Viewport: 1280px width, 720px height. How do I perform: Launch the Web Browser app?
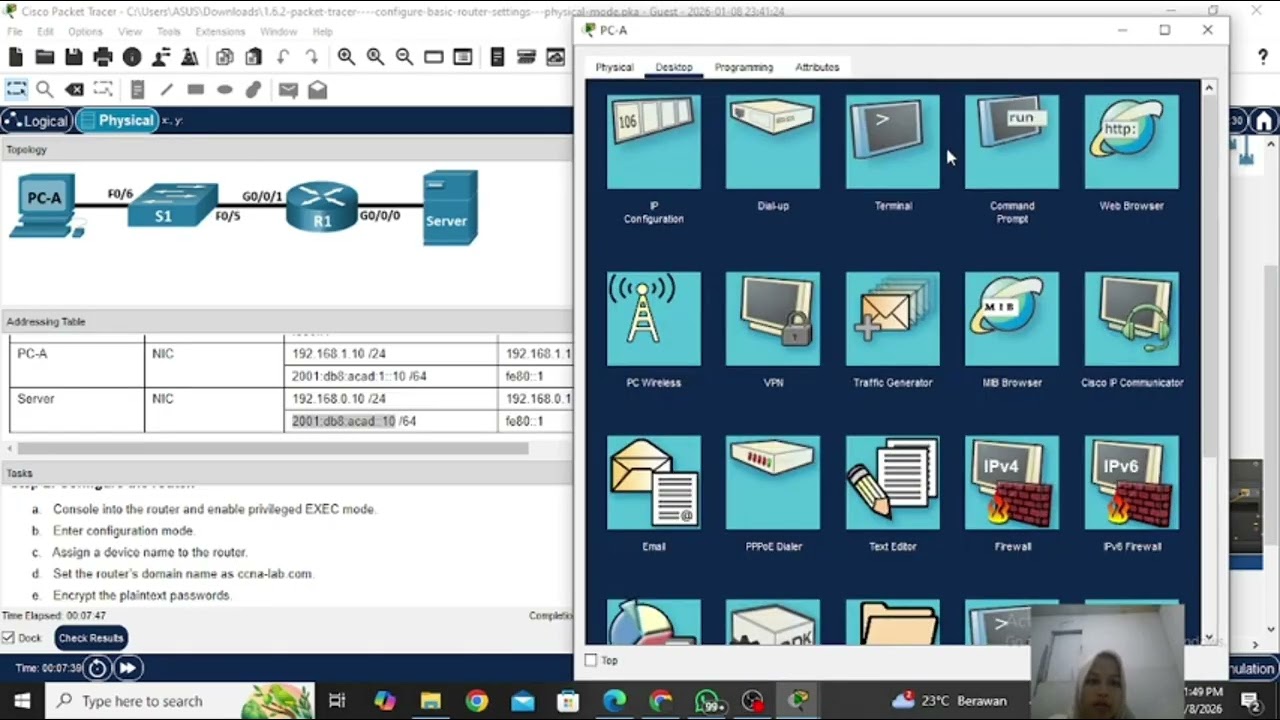tap(1131, 142)
